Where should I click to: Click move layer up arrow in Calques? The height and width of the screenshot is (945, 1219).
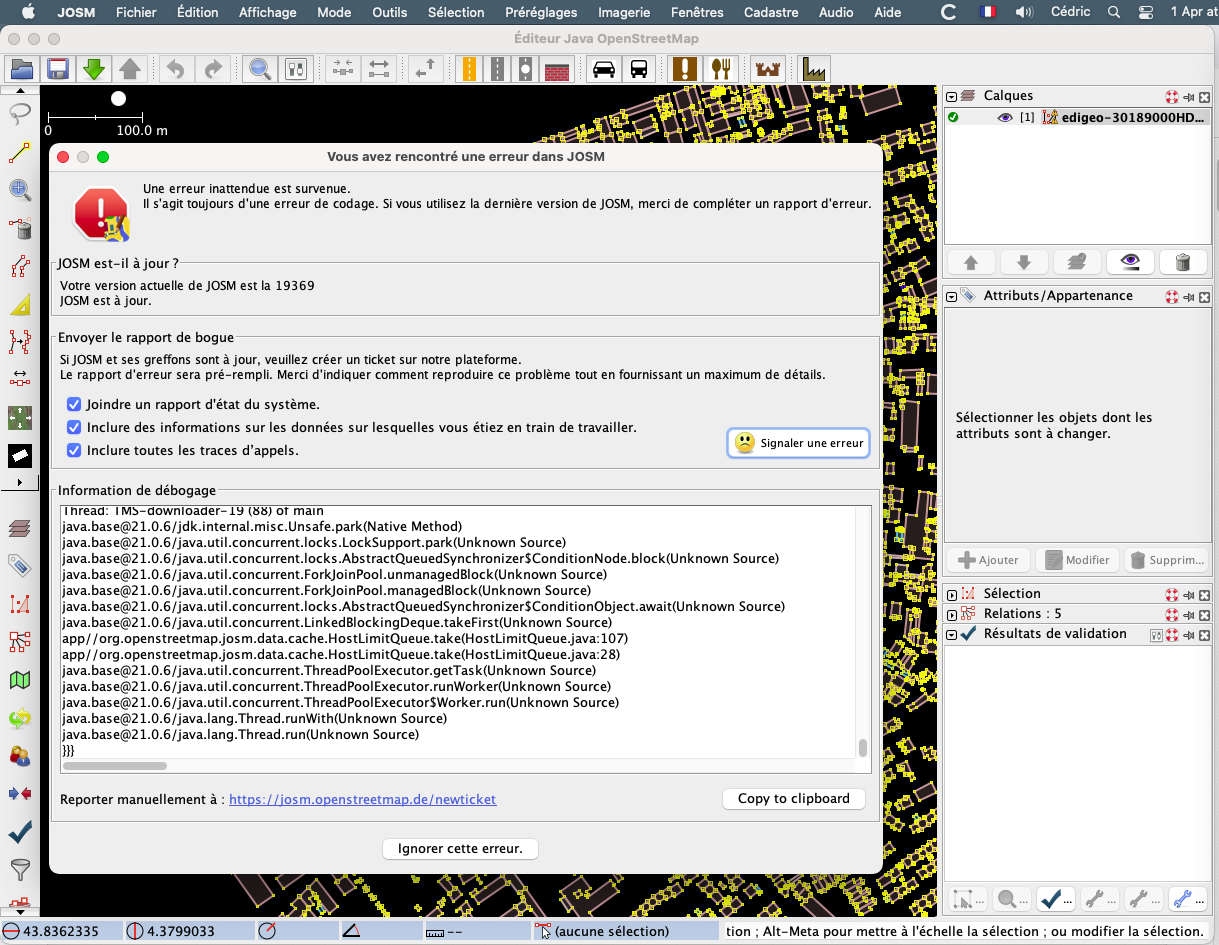click(x=971, y=262)
